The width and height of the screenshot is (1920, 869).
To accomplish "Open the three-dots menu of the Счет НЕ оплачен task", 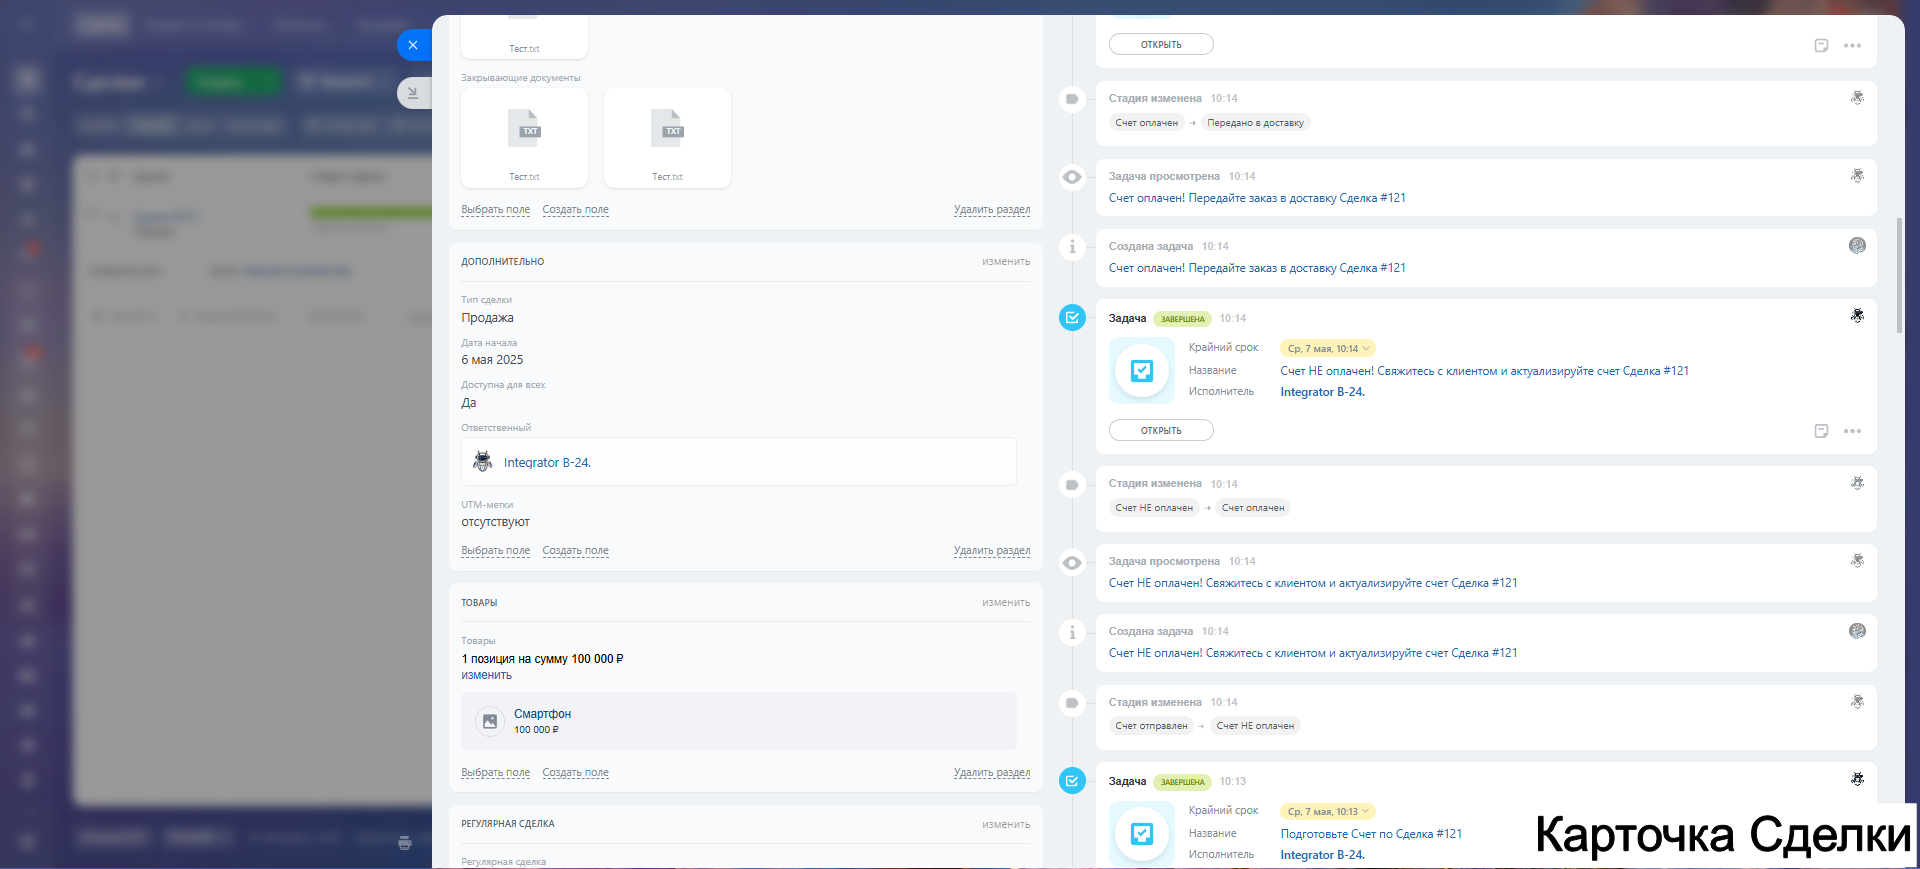I will pos(1852,431).
